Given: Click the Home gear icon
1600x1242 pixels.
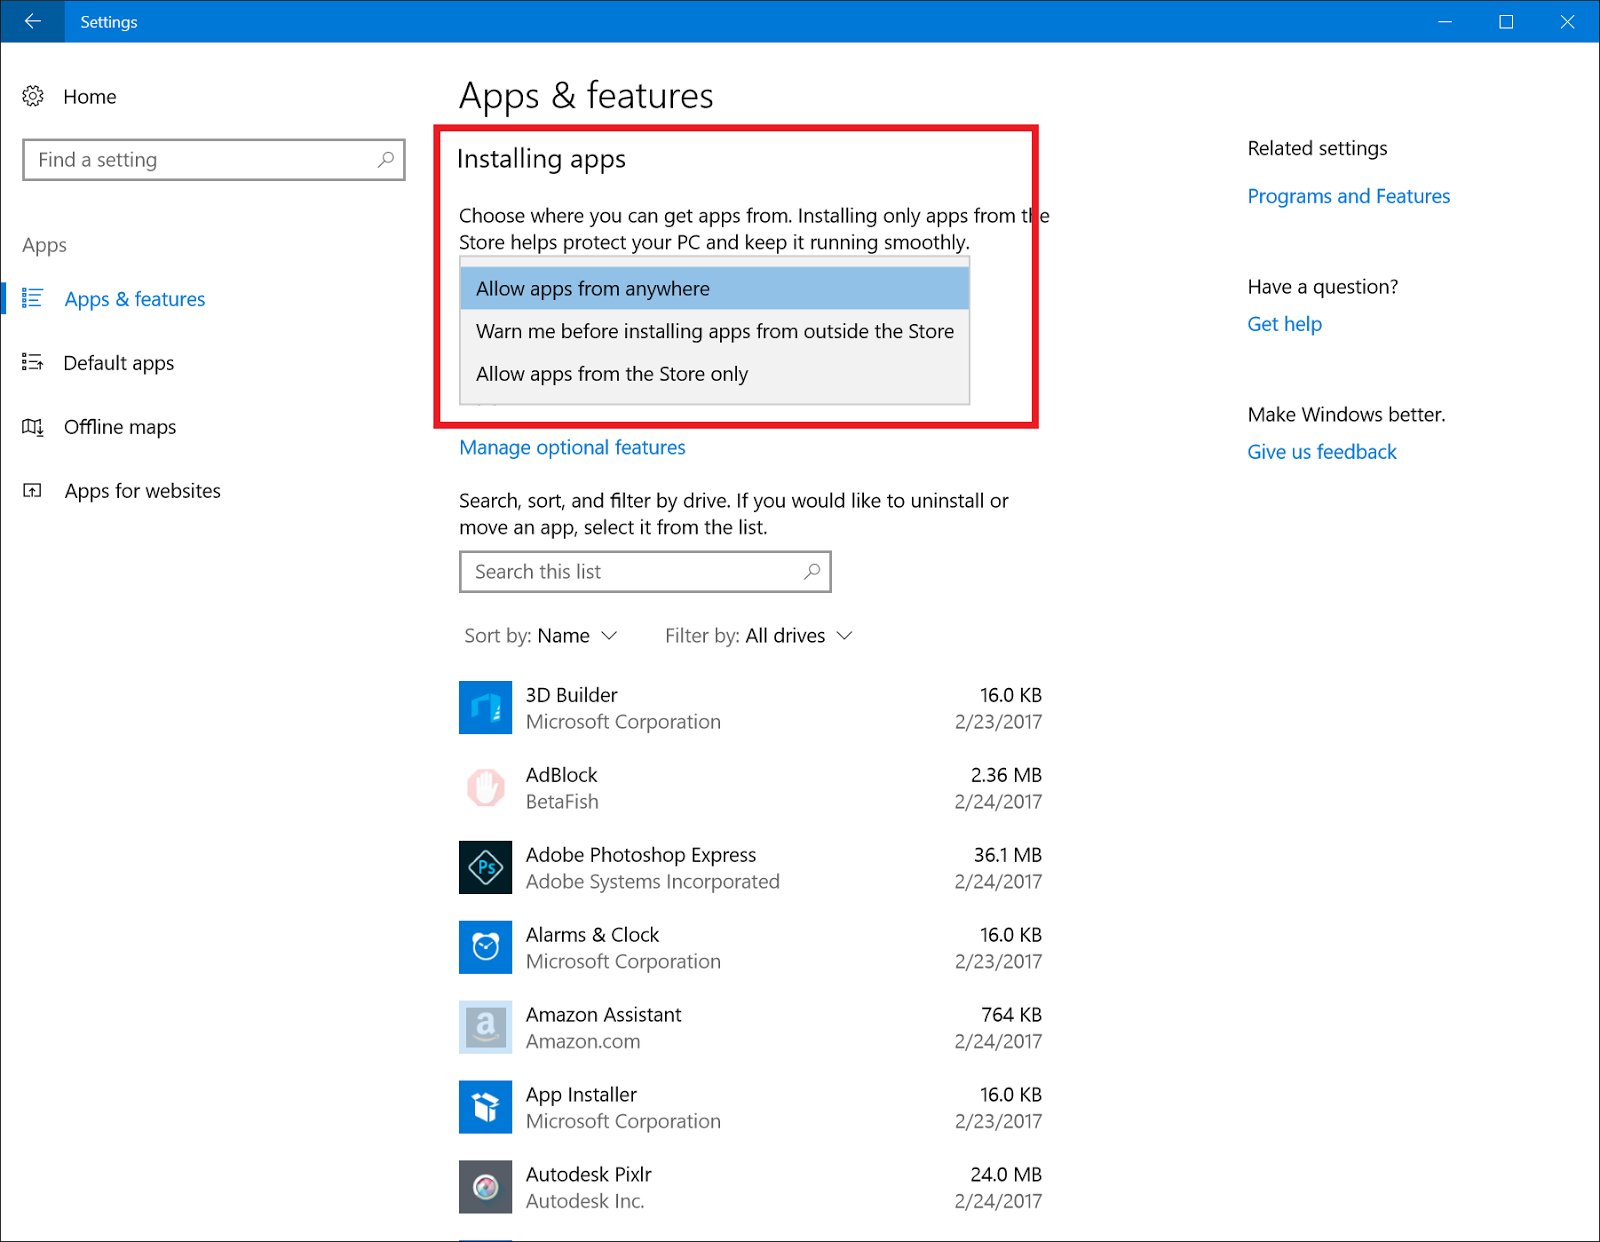Looking at the screenshot, I should (33, 96).
